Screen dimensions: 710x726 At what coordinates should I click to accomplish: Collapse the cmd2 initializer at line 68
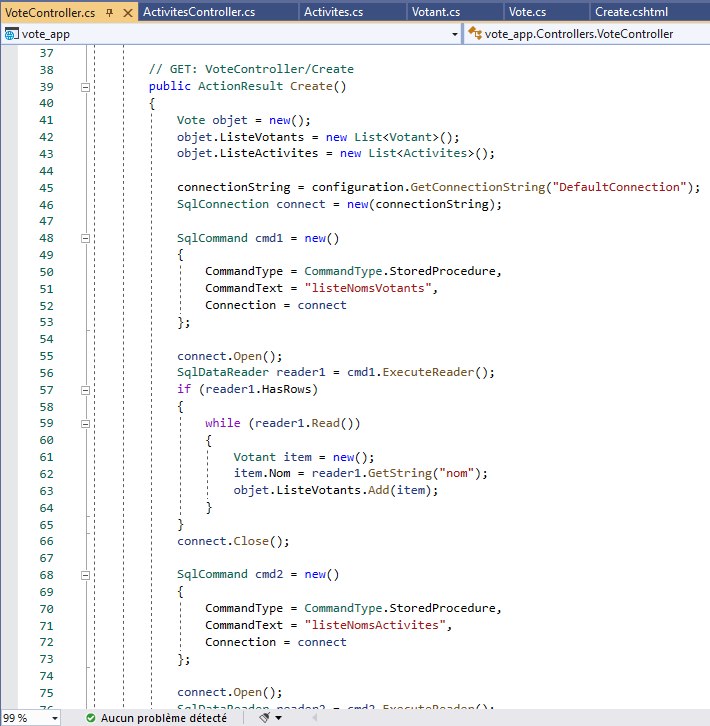pos(85,575)
